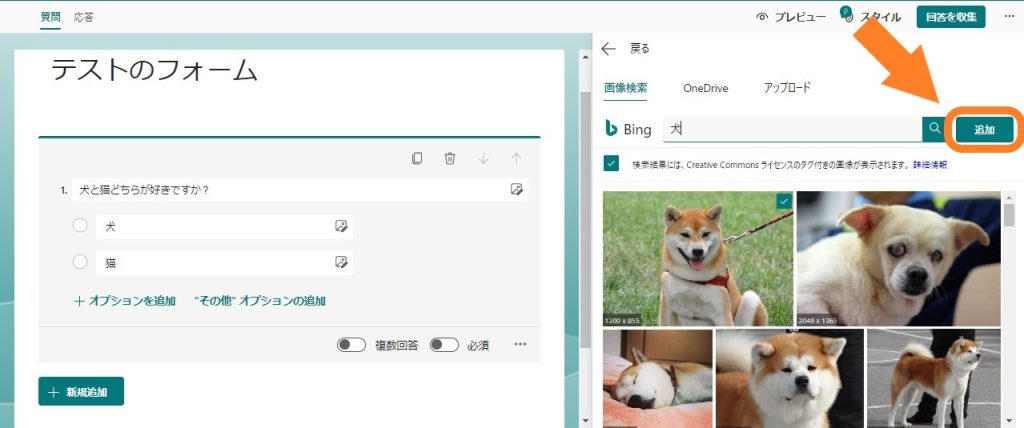Click the Bing search text field

point(792,129)
